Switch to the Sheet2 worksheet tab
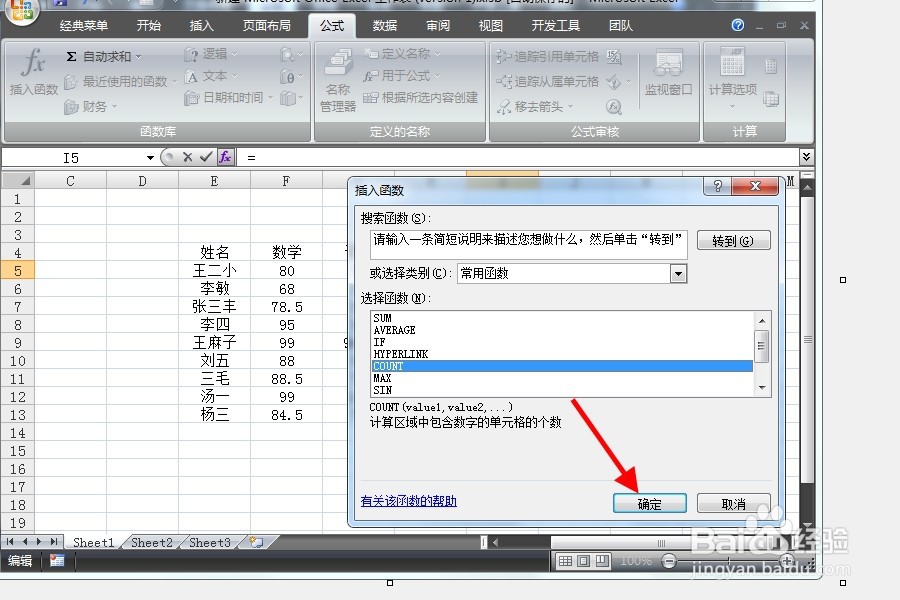Viewport: 900px width, 600px height. [151, 542]
